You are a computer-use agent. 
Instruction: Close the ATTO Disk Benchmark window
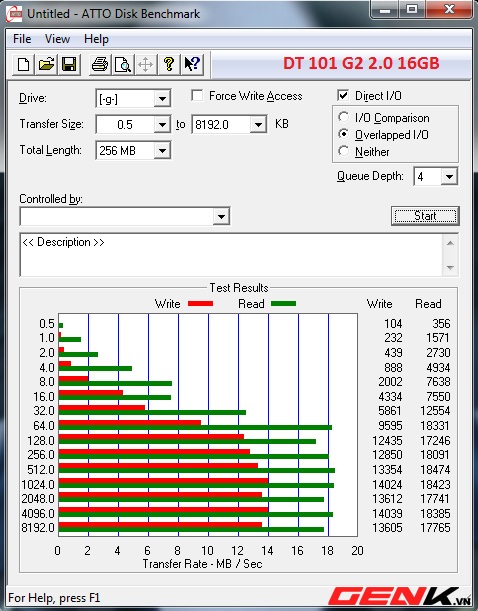pos(449,9)
